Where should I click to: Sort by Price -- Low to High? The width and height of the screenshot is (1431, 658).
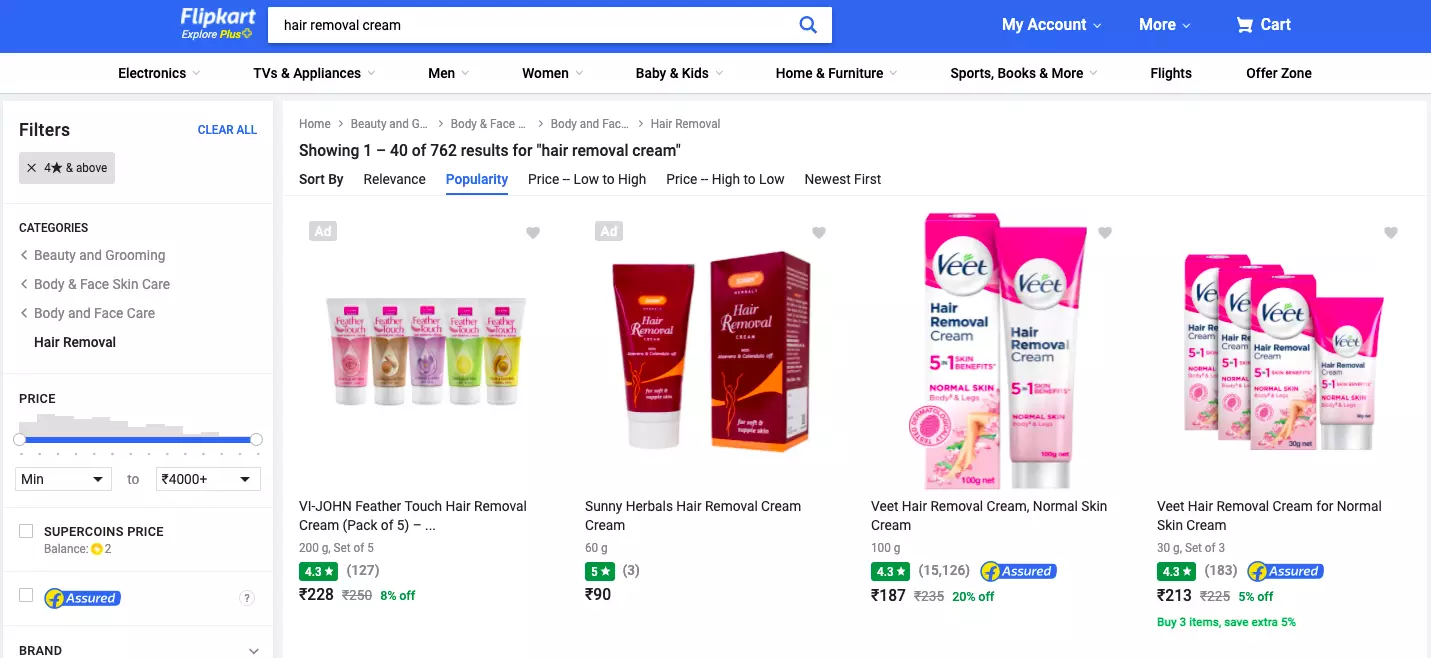pos(587,179)
